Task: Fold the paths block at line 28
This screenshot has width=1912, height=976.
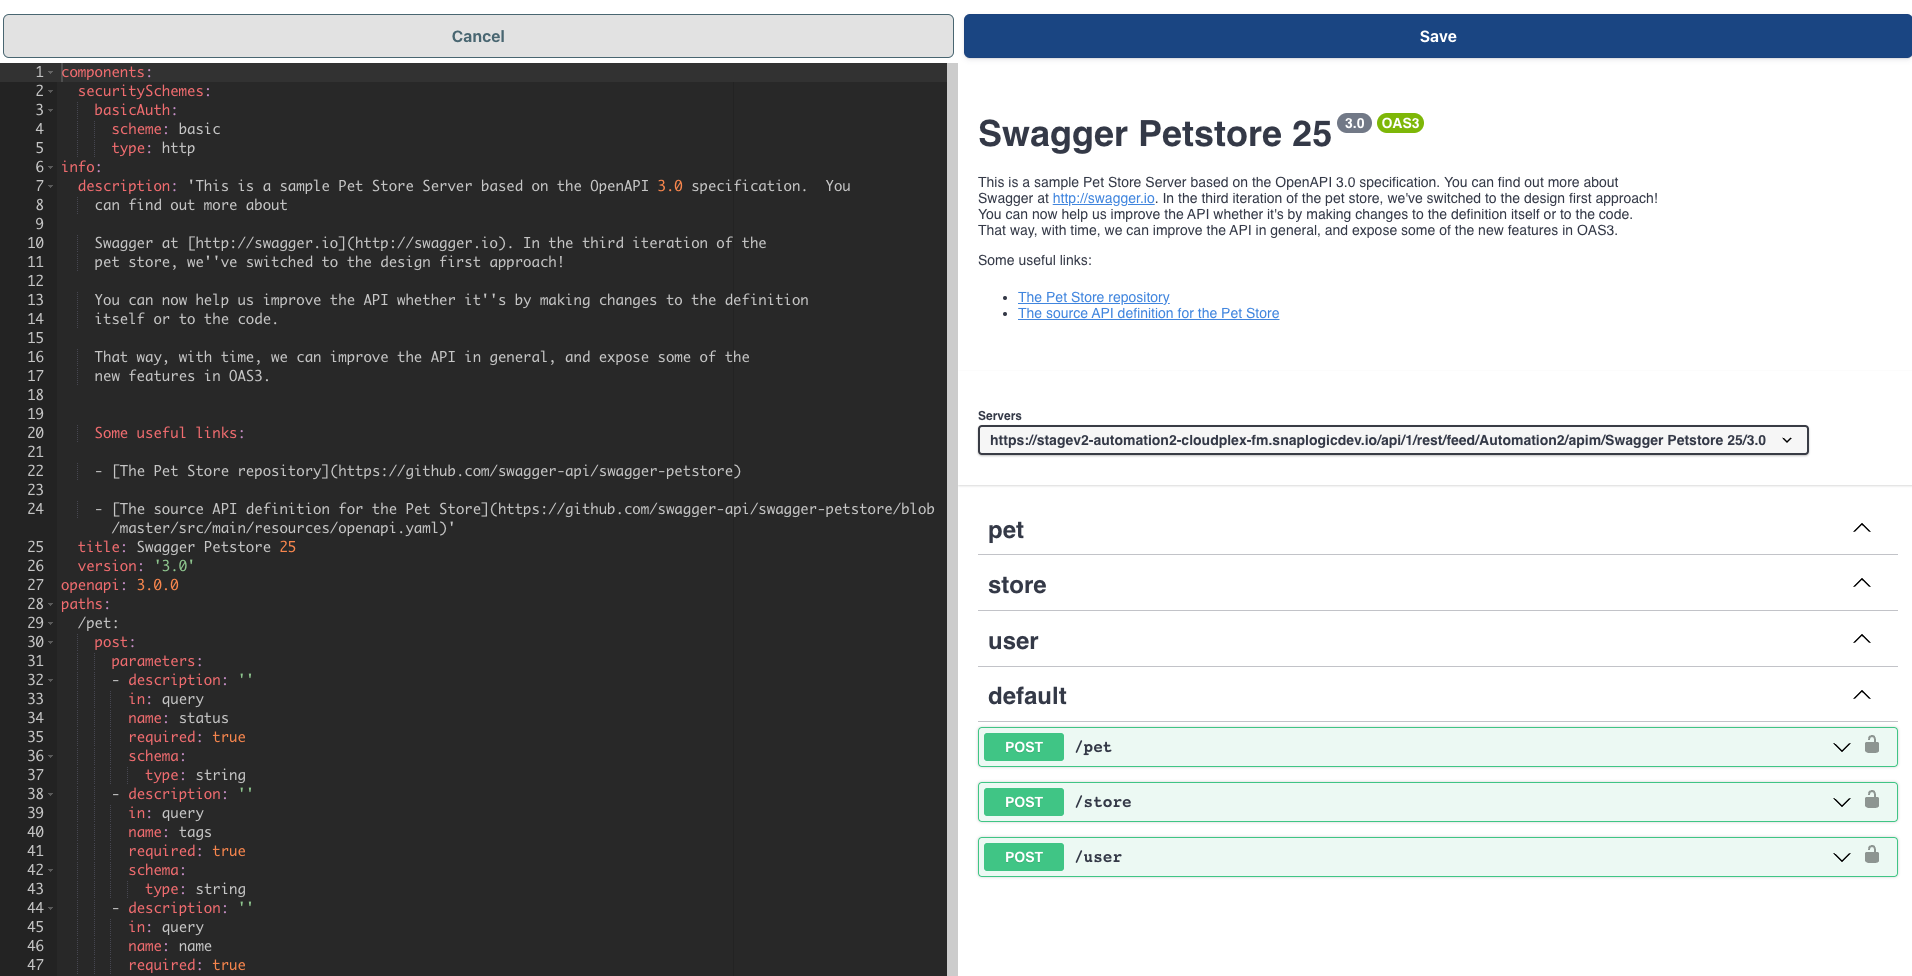Action: (51, 604)
